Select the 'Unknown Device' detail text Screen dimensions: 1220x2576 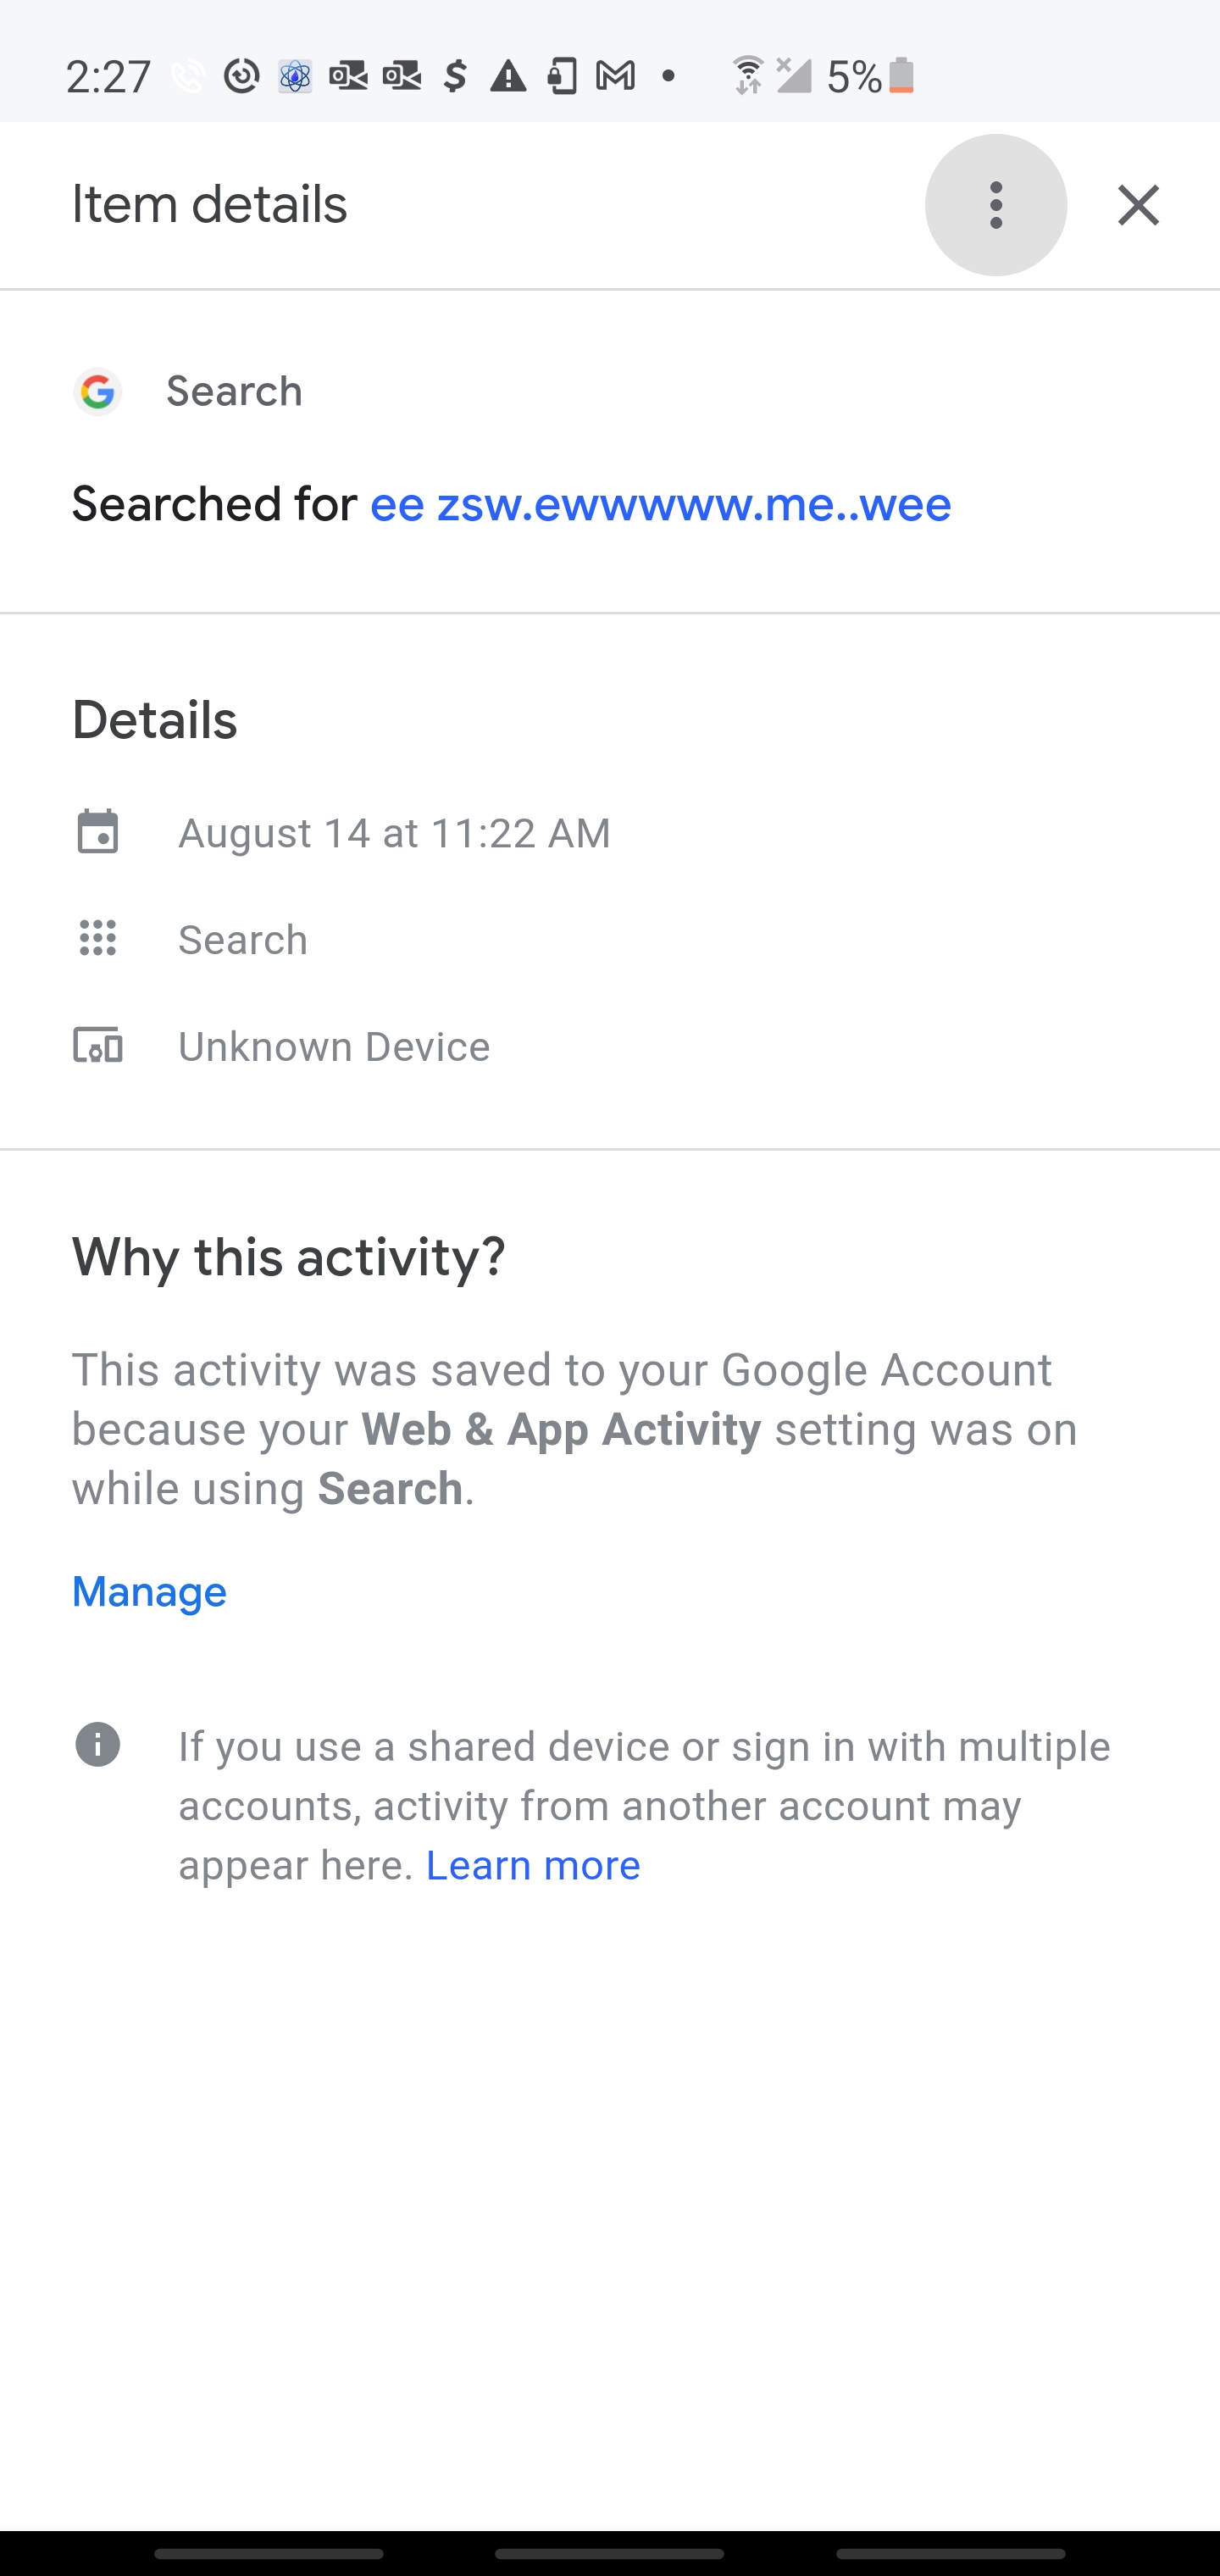pos(334,1047)
